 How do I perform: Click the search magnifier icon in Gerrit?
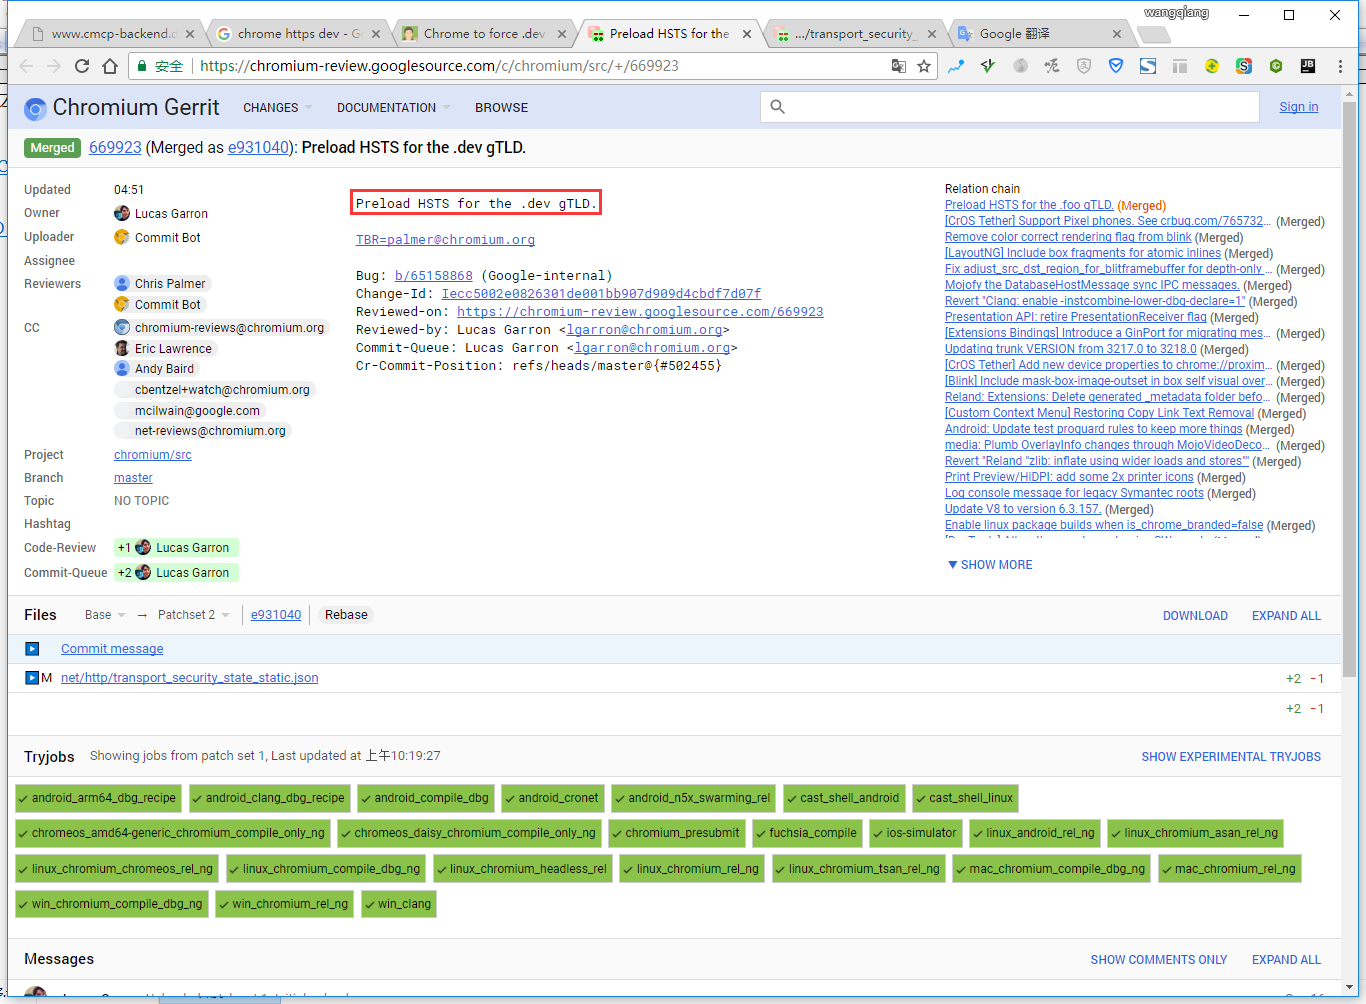coord(777,107)
